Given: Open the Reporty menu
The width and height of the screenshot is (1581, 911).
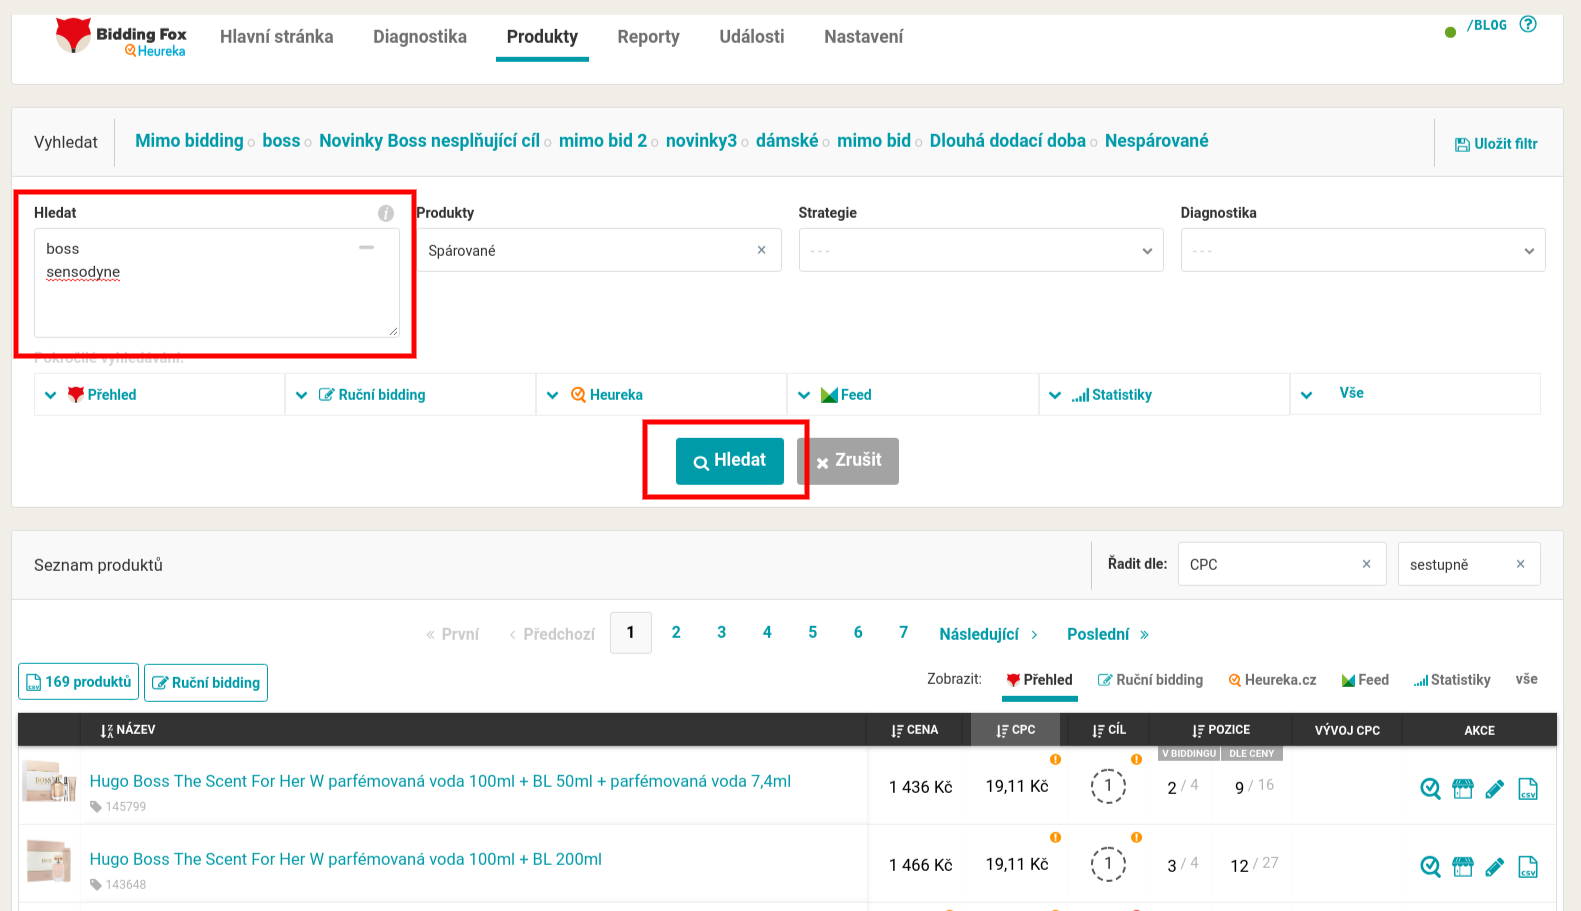Looking at the screenshot, I should click(648, 37).
